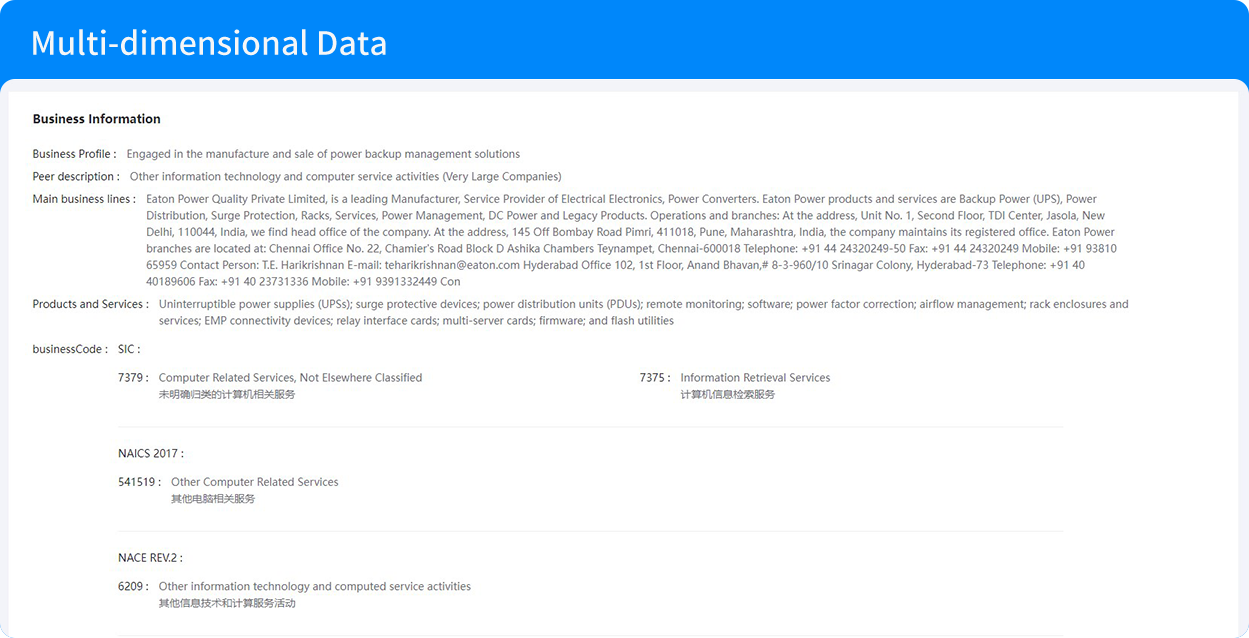Click NAICS code 541519
Screen dimensions: 1249x638
click(139, 482)
